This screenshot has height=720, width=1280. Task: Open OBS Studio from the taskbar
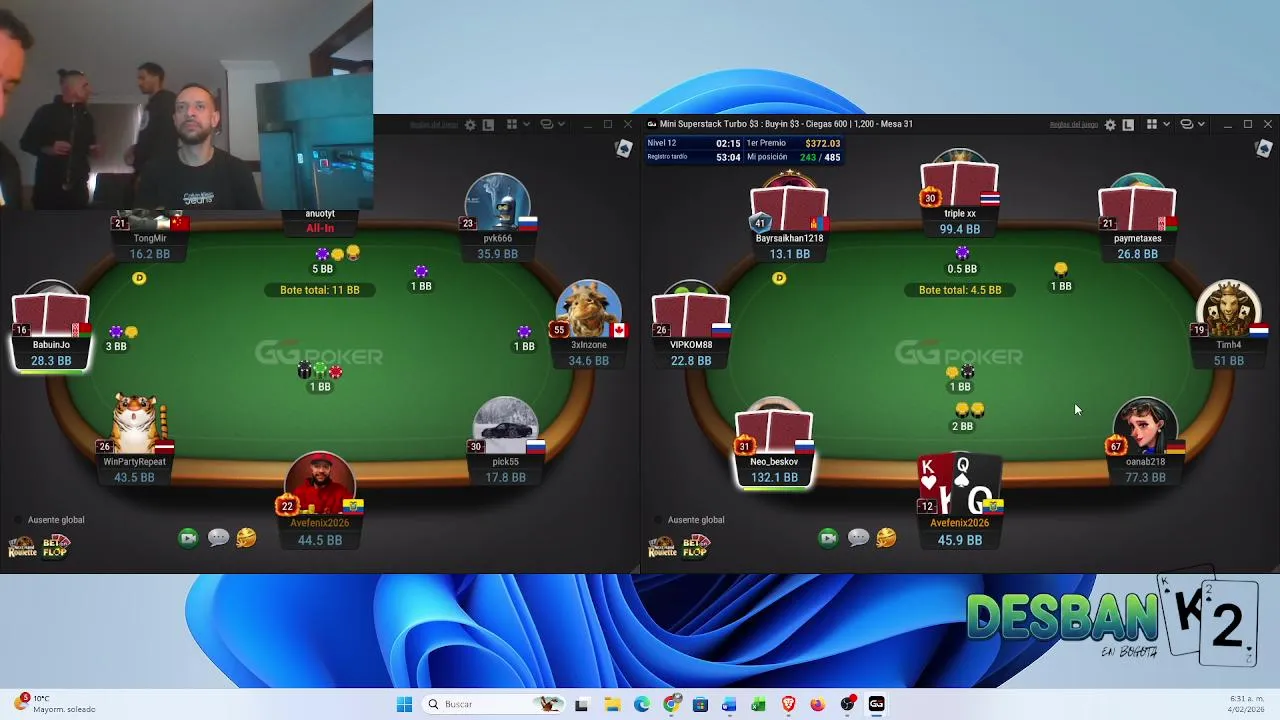[x=848, y=704]
